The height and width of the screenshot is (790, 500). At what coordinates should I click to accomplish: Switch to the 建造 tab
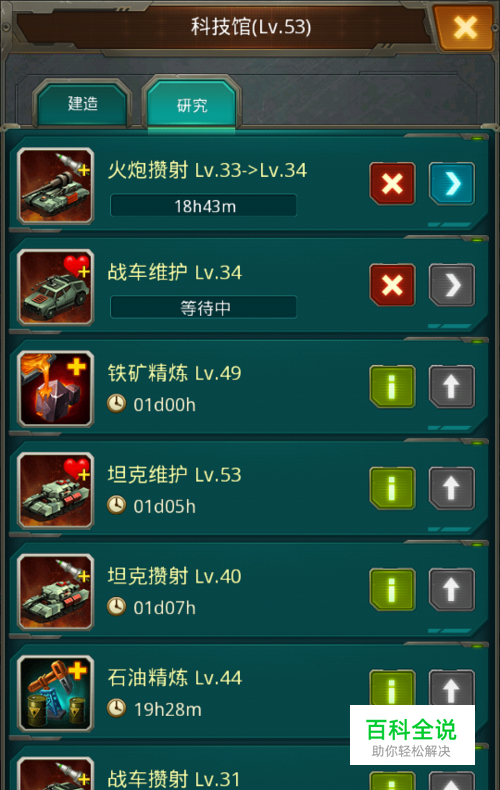(83, 104)
